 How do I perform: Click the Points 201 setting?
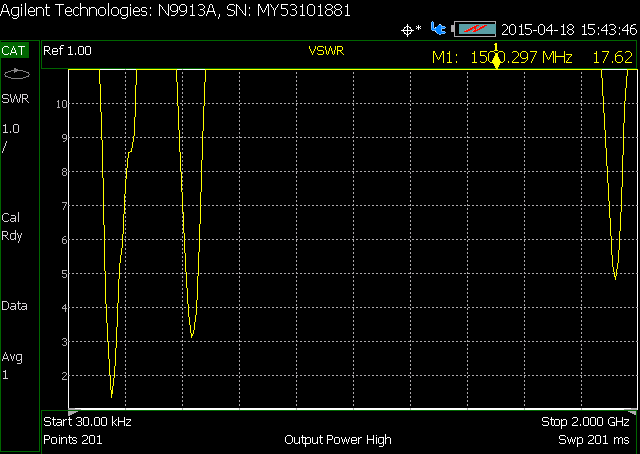(74, 440)
